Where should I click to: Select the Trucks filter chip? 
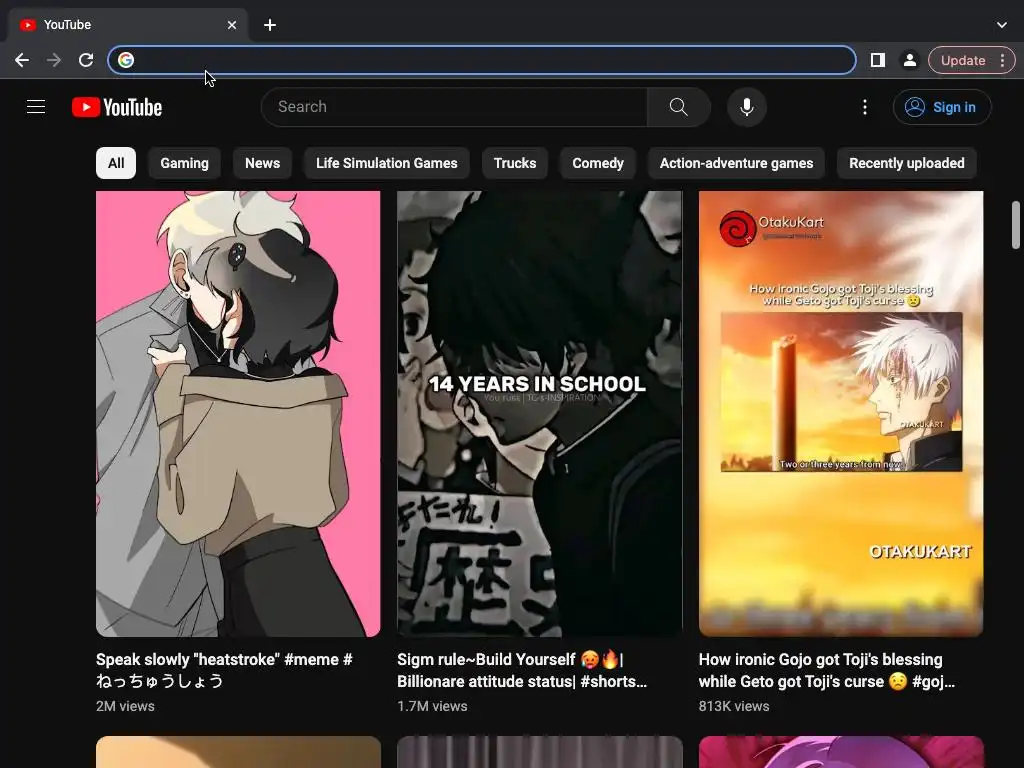[515, 163]
